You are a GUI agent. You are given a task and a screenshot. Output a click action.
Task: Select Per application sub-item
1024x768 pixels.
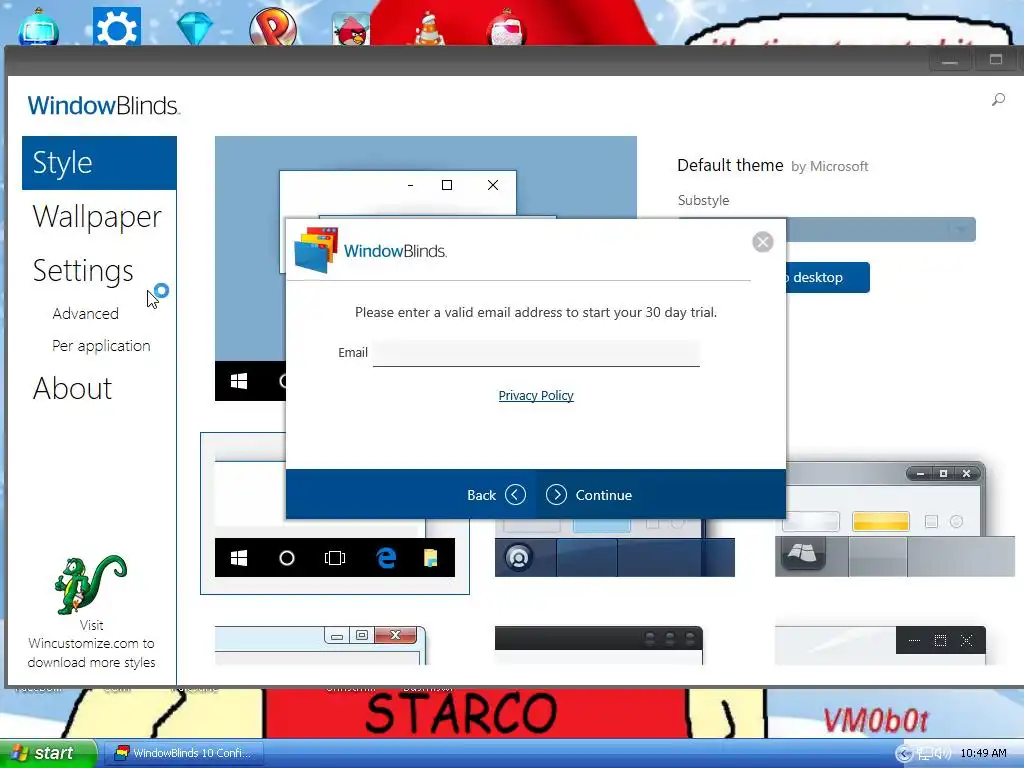tap(101, 345)
